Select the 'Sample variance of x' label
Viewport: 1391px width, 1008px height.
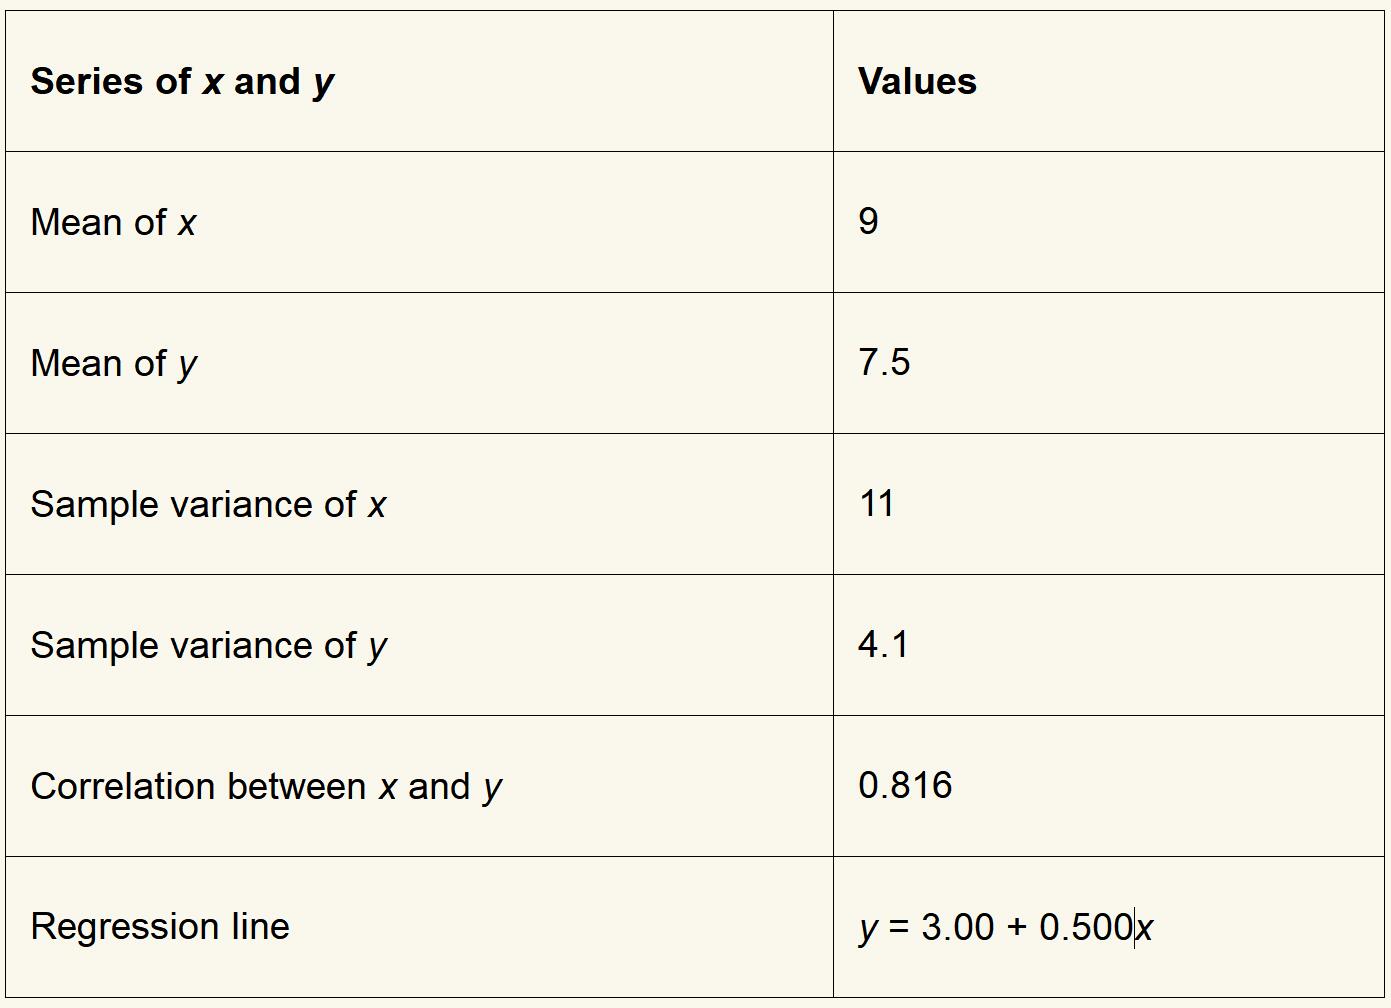pyautogui.click(x=208, y=505)
